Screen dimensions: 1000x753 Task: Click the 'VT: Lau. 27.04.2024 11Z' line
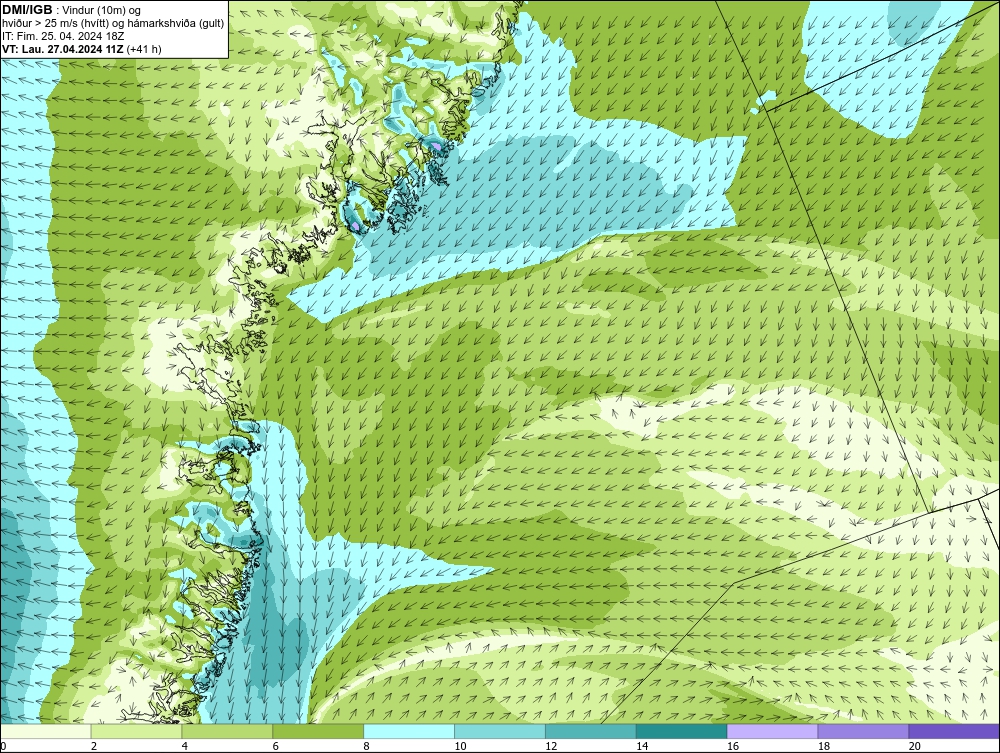(x=63, y=49)
